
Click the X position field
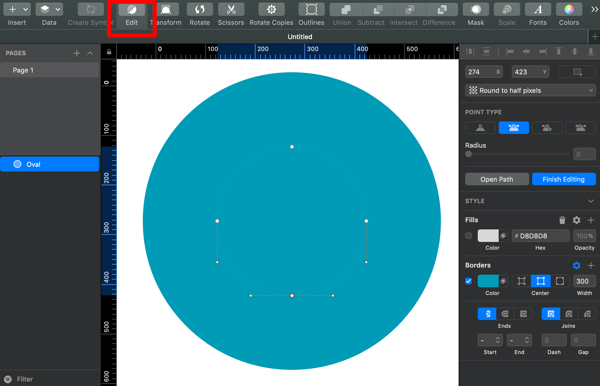pos(484,72)
